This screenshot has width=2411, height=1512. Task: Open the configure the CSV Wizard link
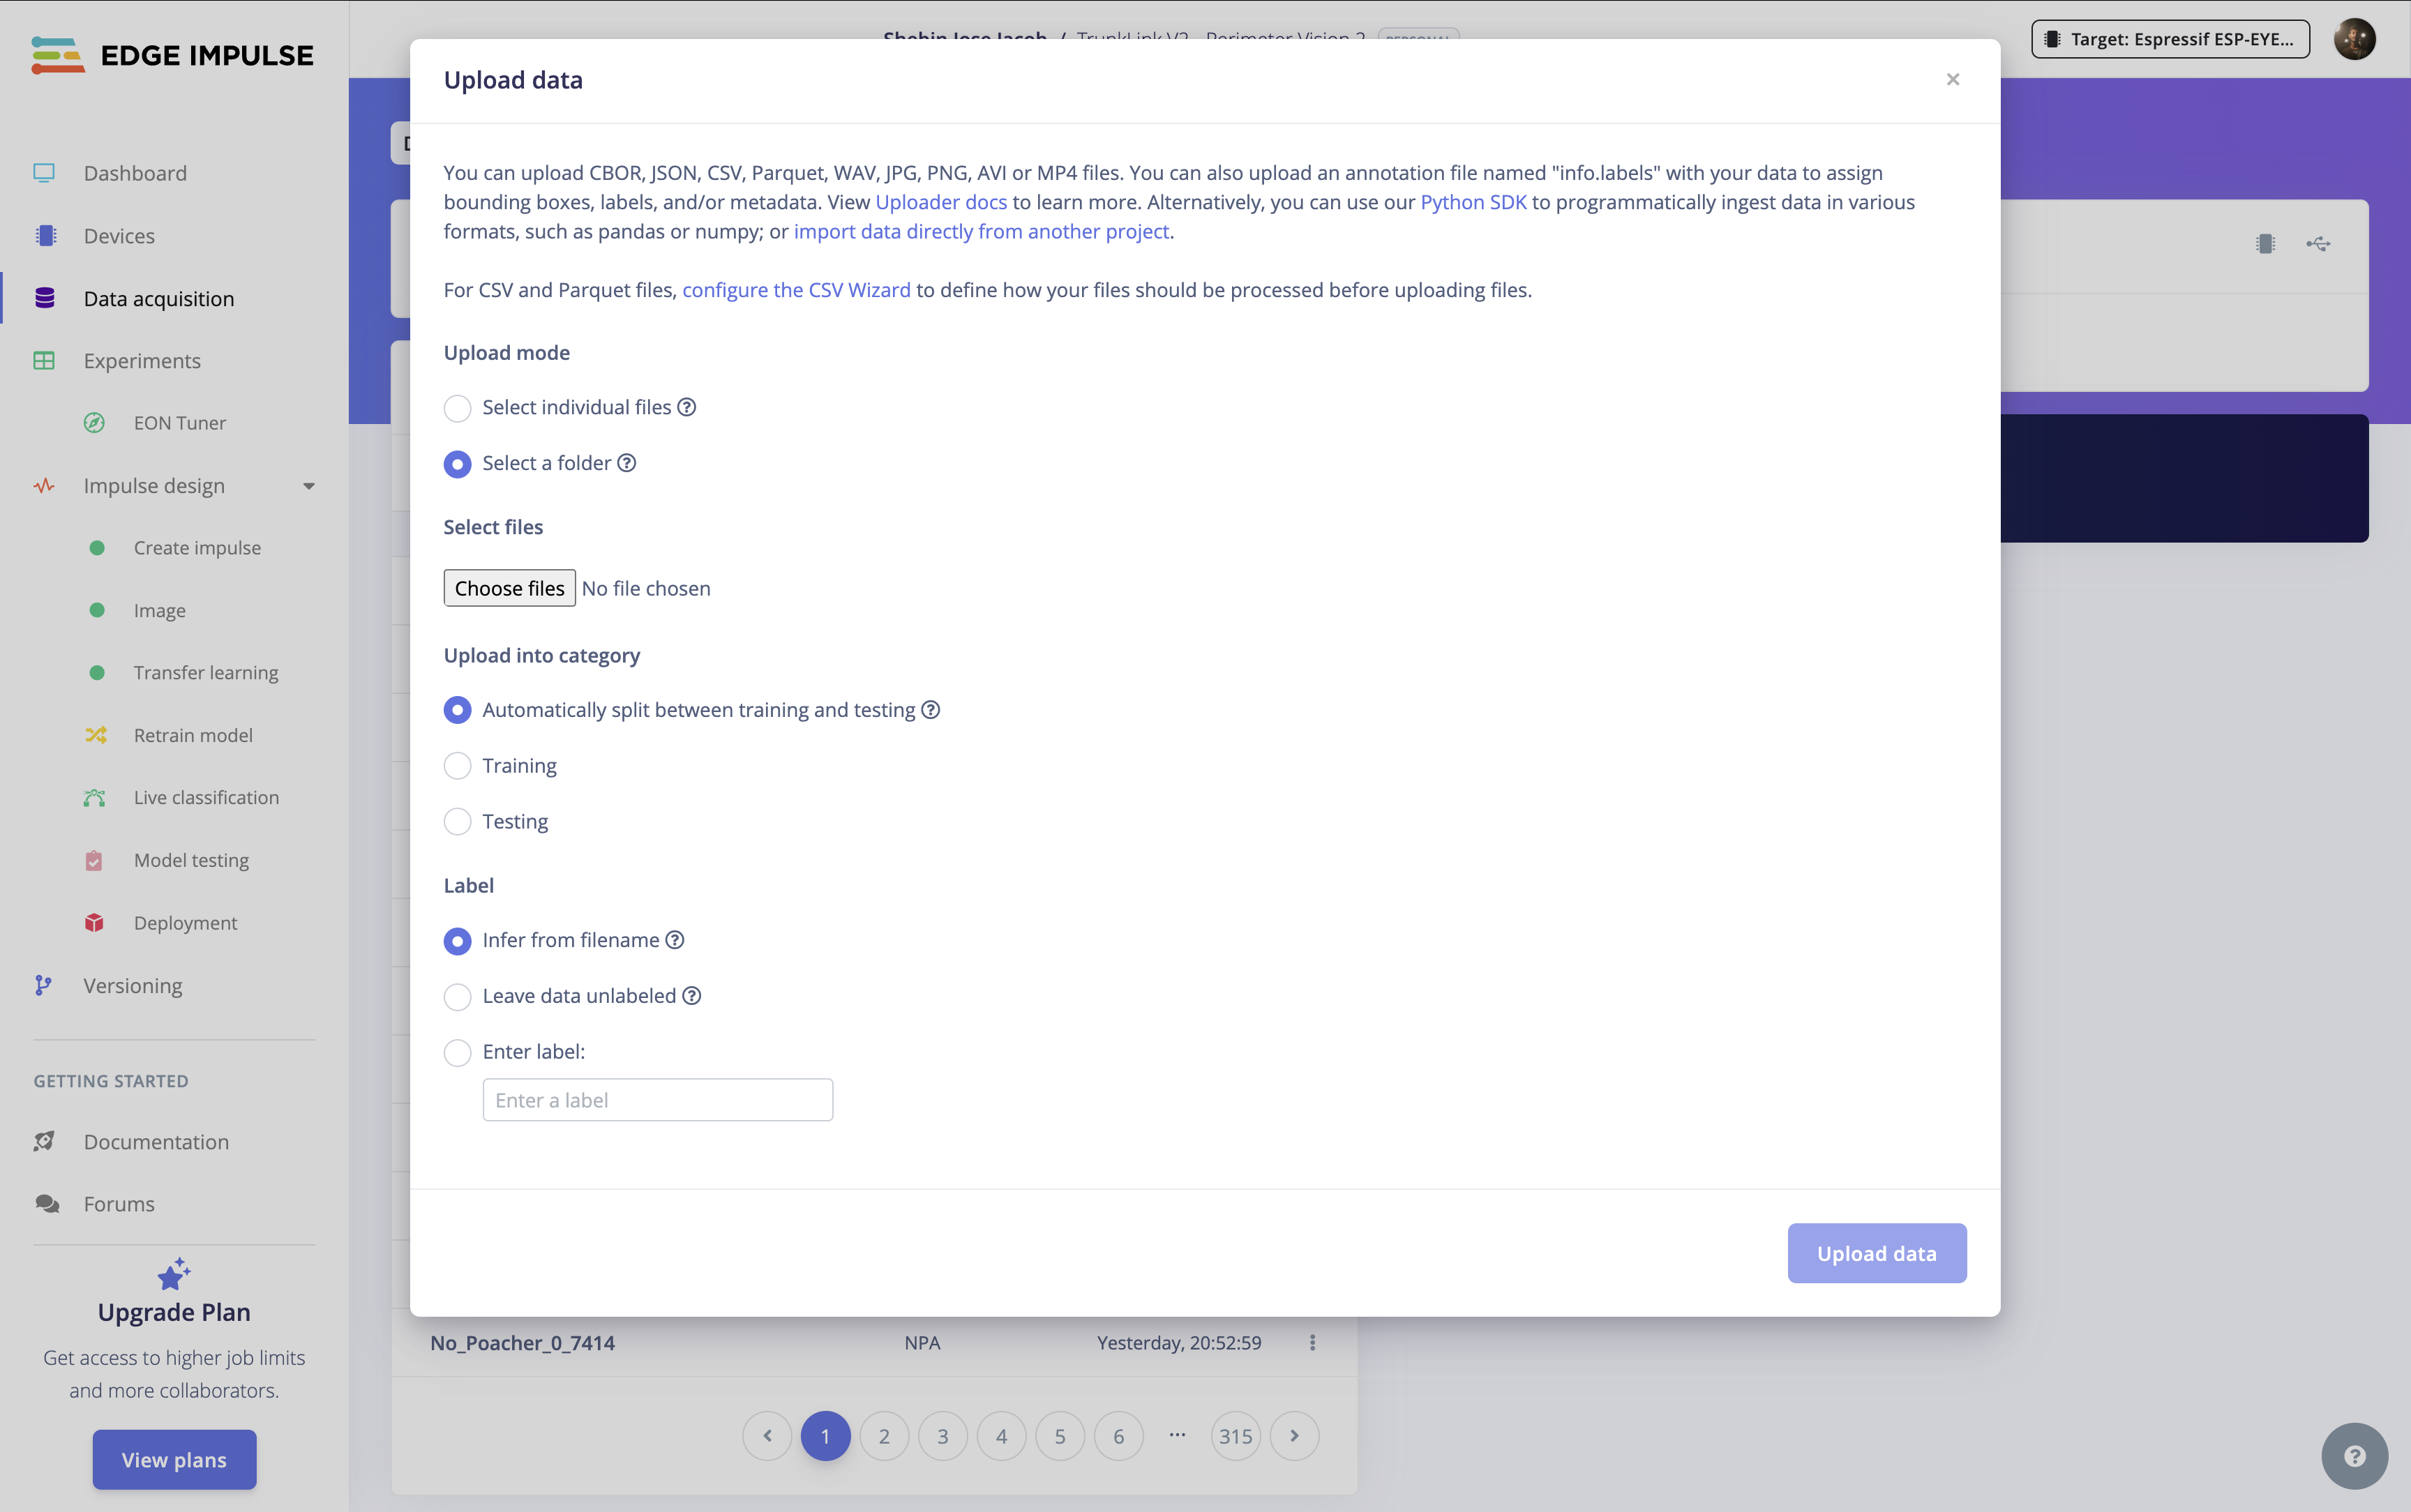(796, 290)
